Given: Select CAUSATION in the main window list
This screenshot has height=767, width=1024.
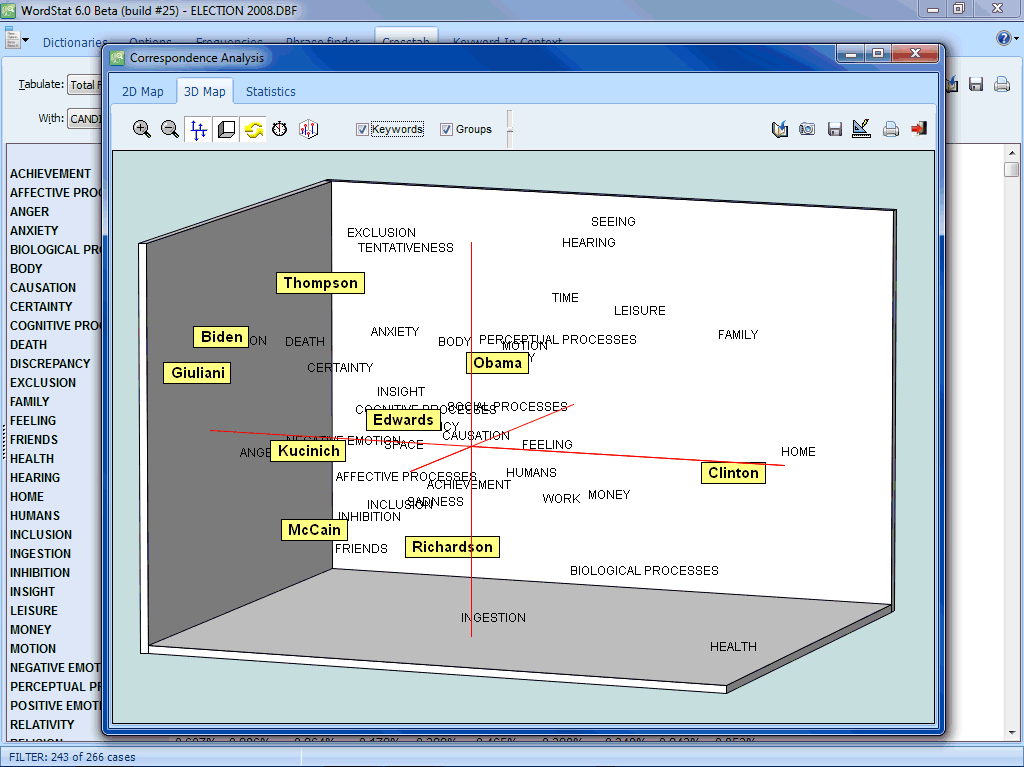Looking at the screenshot, I should pyautogui.click(x=42, y=287).
